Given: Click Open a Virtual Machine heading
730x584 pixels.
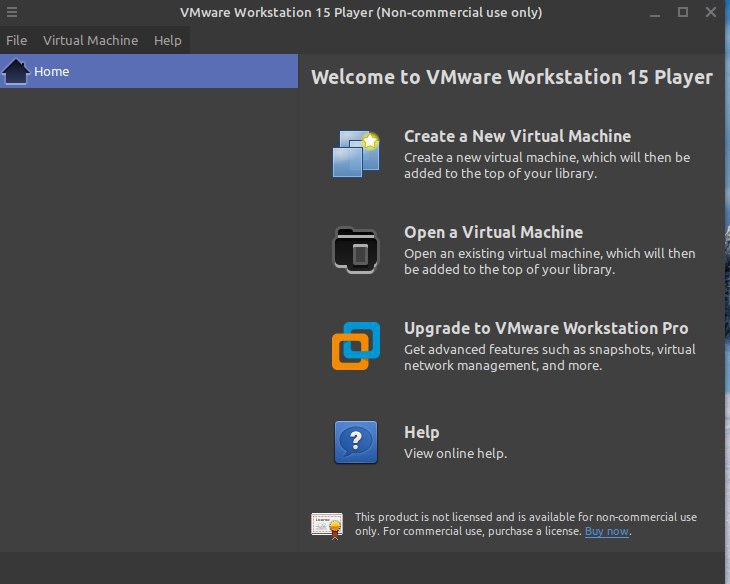Looking at the screenshot, I should coord(493,232).
